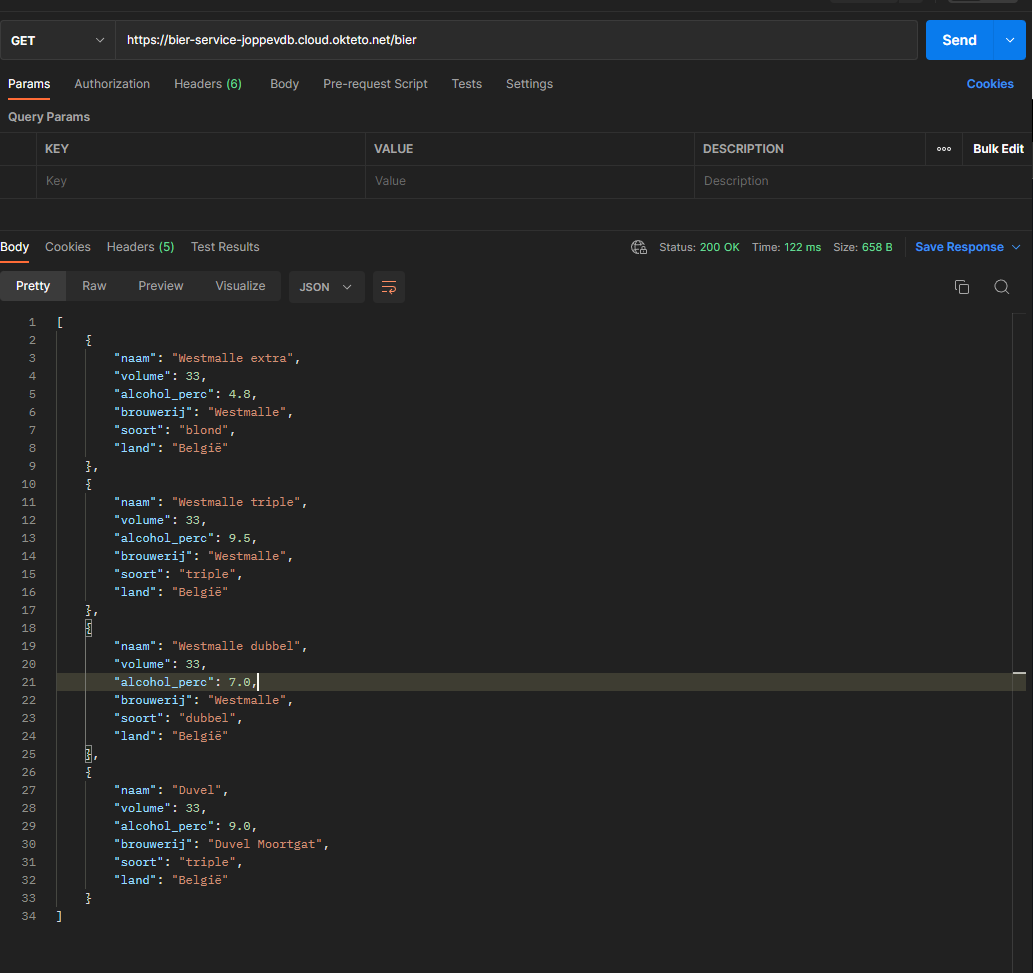Click the query param Description field
The height and width of the screenshot is (973, 1033).
[x=863, y=181]
